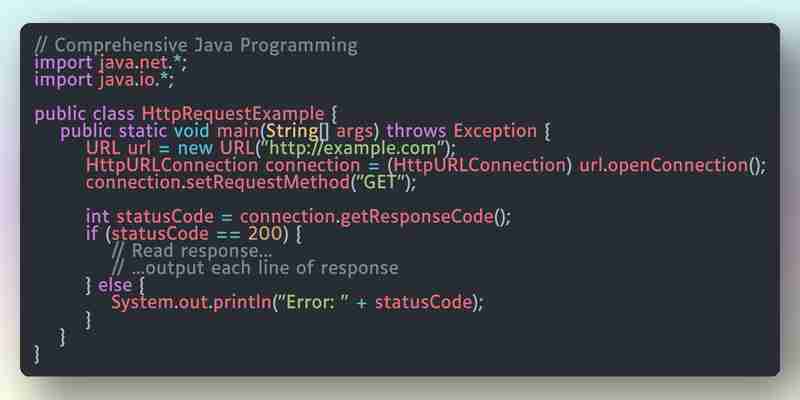The image size is (800, 400).
Task: Click 'getResponseCode' method call
Action: 416,217
